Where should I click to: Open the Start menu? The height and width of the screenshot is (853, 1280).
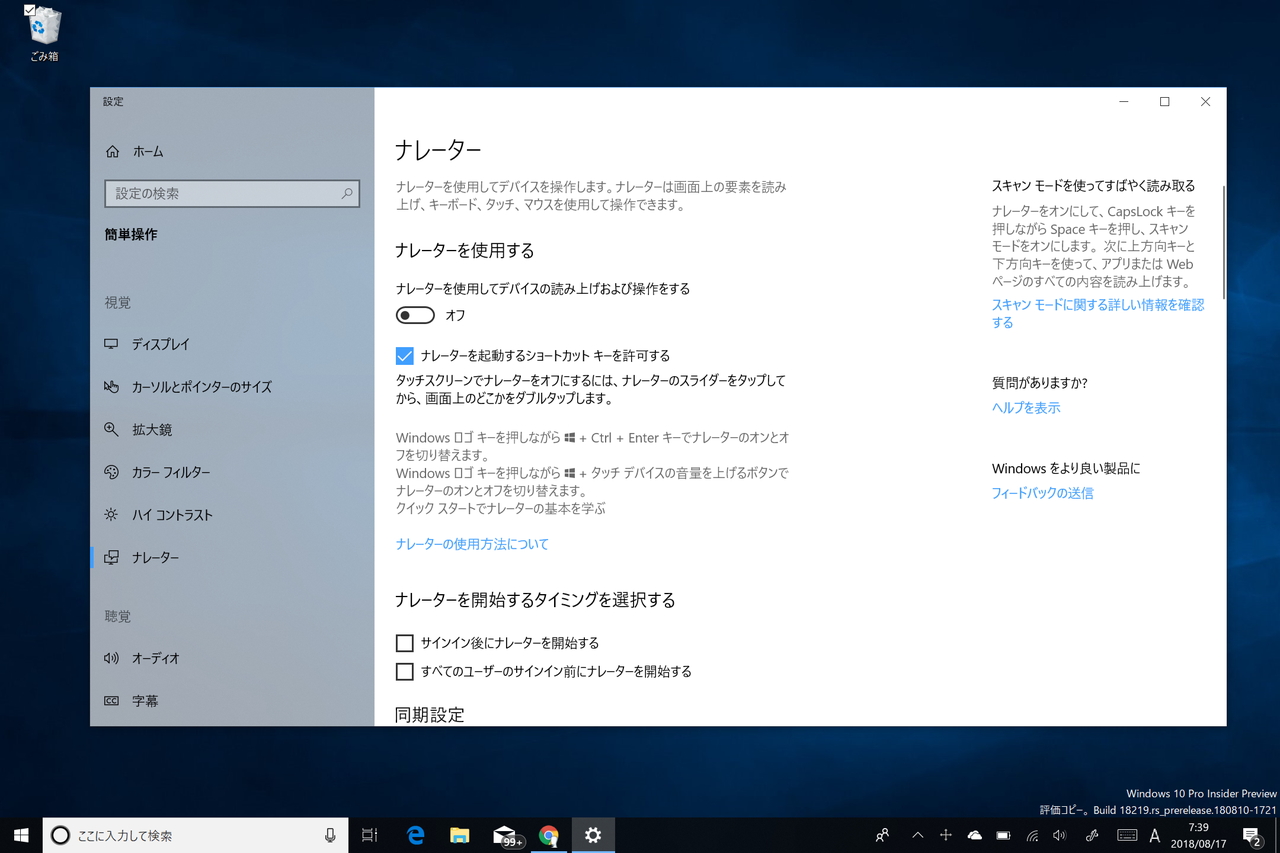pos(20,835)
